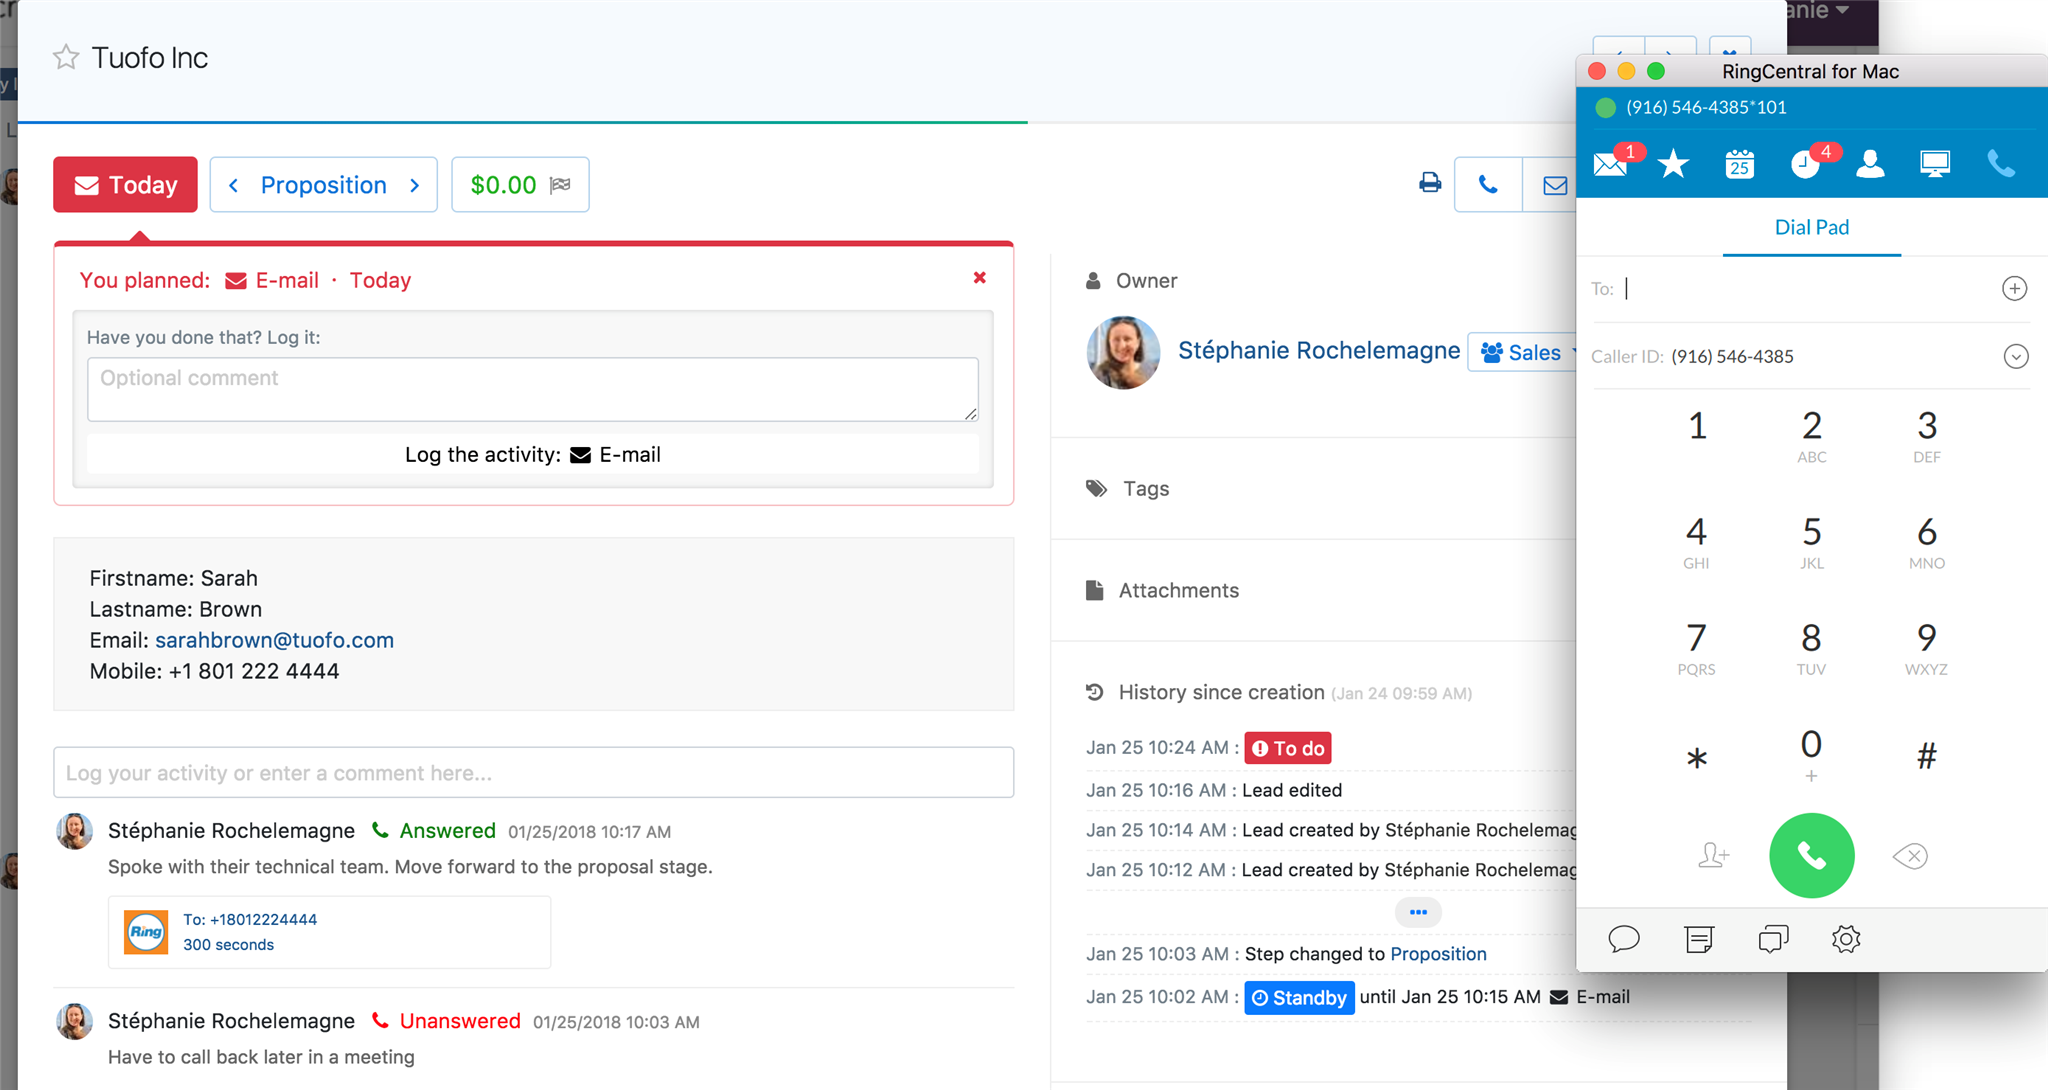Open RingCentral call history clock icon
2048x1090 pixels.
click(1805, 164)
